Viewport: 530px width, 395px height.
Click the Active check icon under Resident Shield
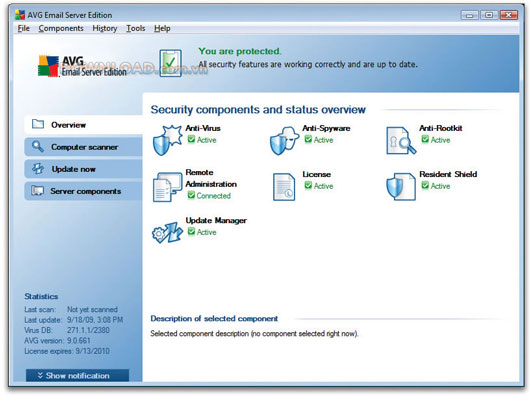coord(425,185)
